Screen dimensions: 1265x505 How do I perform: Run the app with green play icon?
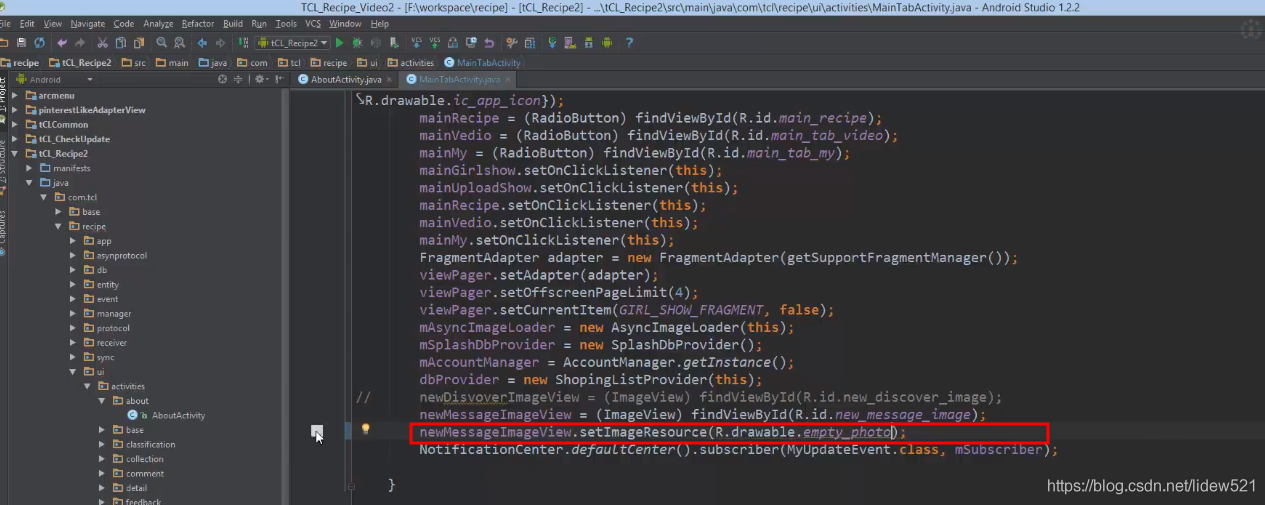(x=339, y=43)
